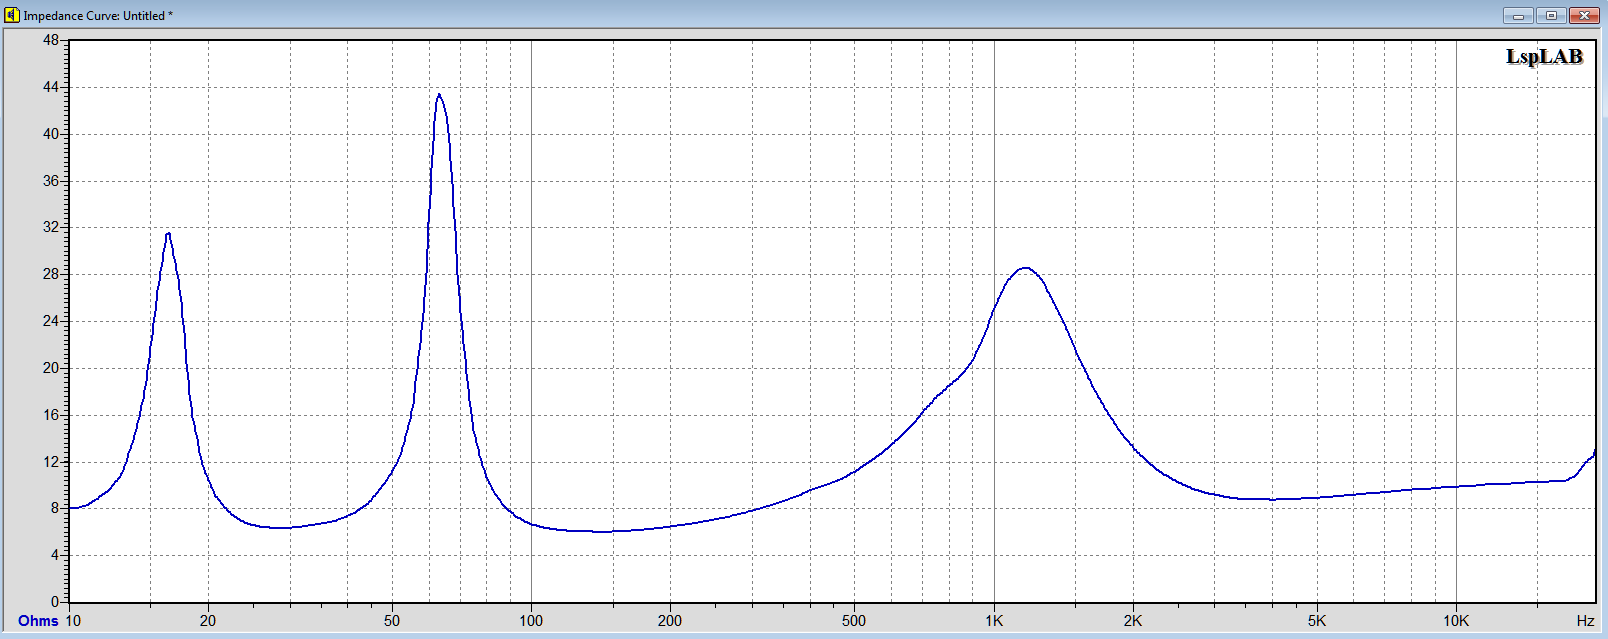Click the 20 frequency axis label
This screenshot has height=639, width=1608.
click(208, 621)
